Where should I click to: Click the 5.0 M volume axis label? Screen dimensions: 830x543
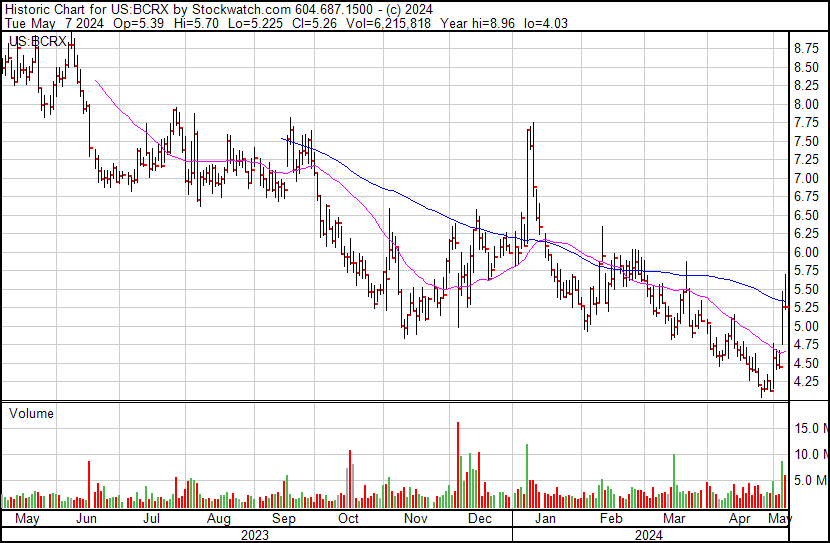click(811, 480)
